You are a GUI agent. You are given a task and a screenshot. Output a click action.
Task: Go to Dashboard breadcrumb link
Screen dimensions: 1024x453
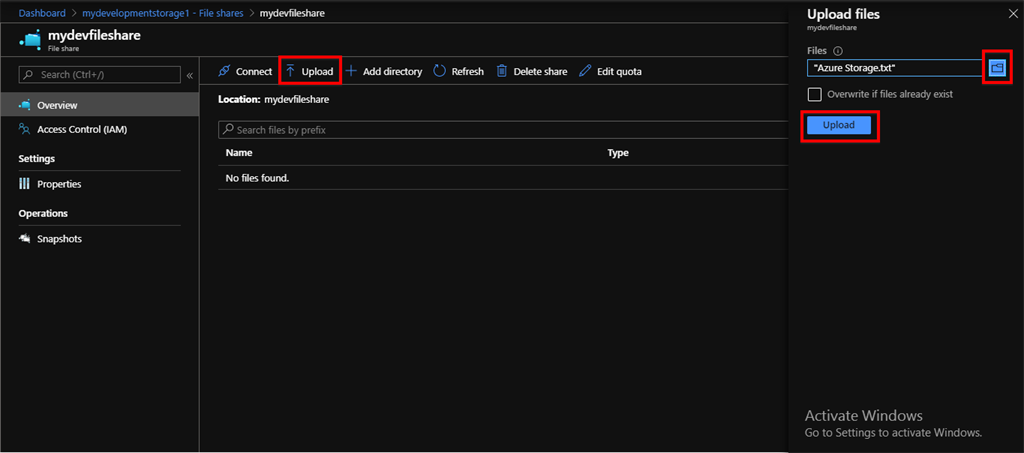pos(41,13)
